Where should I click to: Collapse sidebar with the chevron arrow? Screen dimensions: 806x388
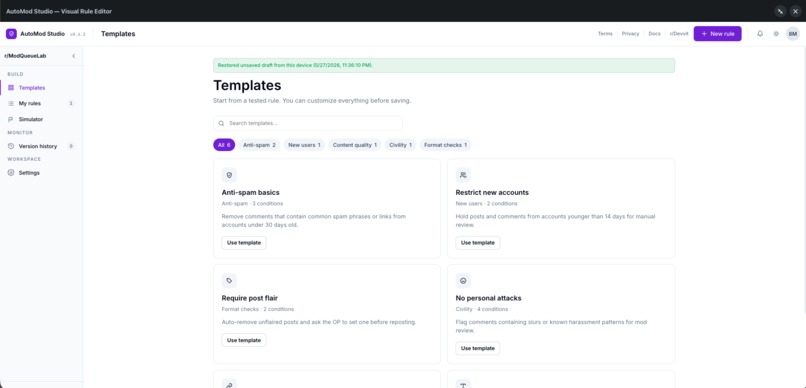[x=74, y=56]
